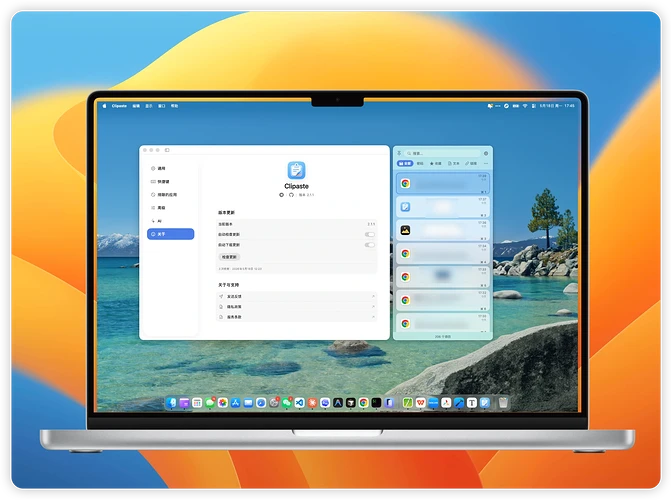Open Photos from the Dock
Screen dimensions: 671x500
(x=223, y=402)
